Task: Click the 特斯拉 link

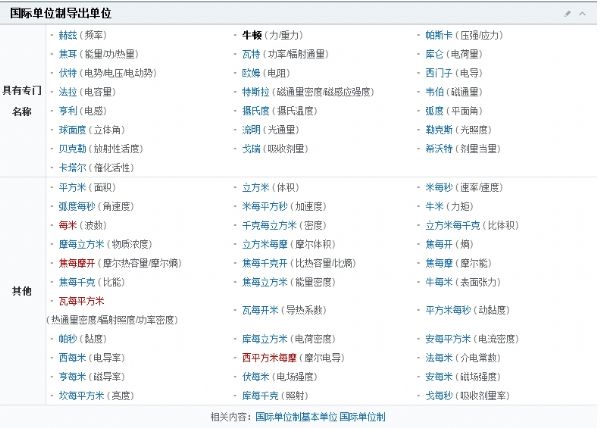Action: tap(256, 92)
